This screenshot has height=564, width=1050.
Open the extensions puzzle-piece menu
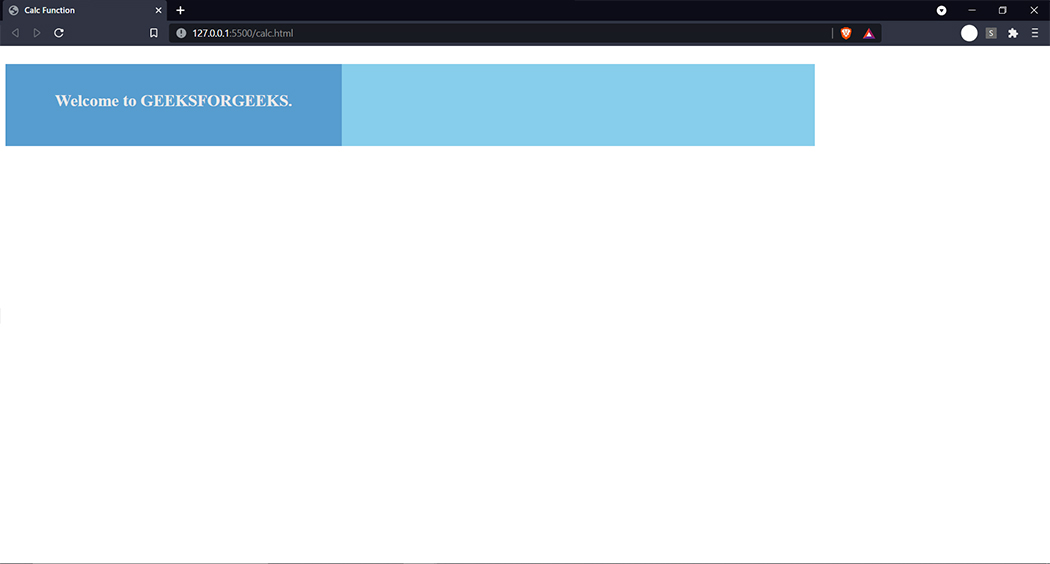[1013, 33]
